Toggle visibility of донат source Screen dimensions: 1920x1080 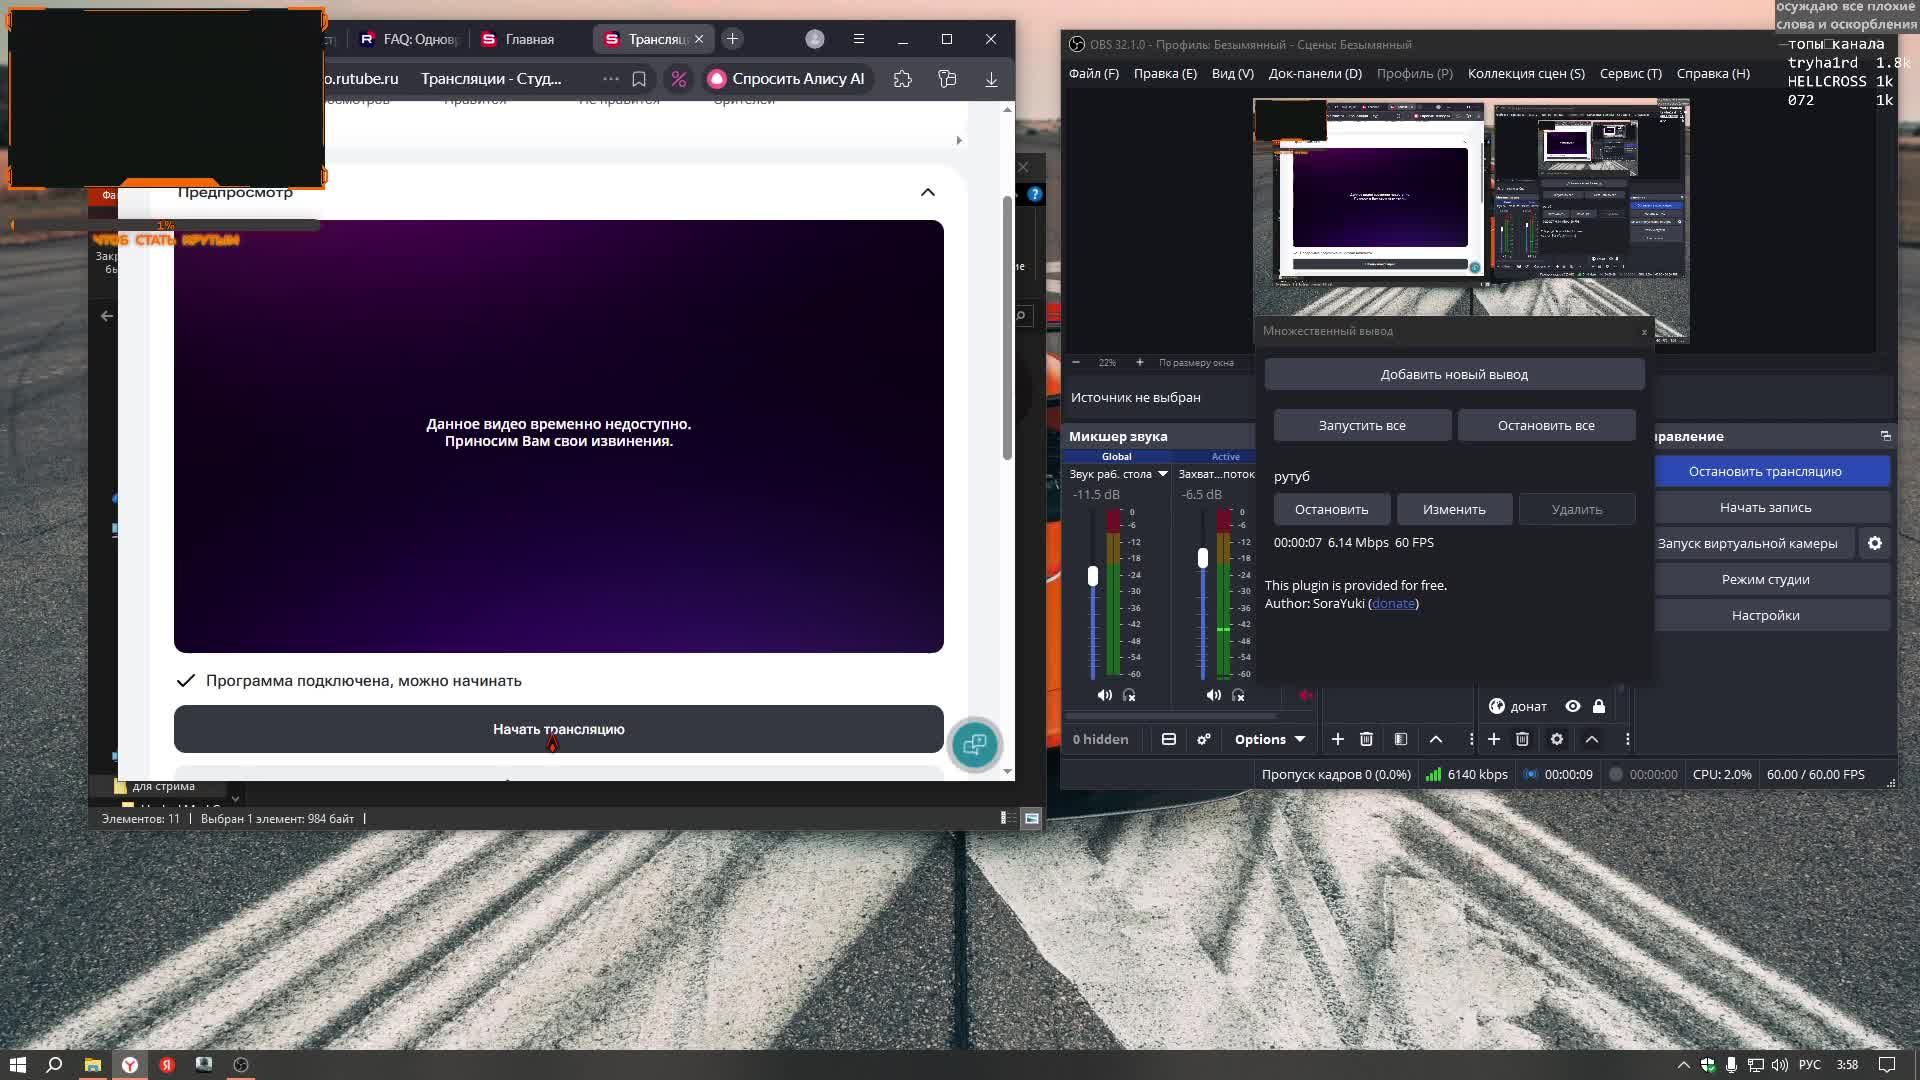click(1573, 706)
